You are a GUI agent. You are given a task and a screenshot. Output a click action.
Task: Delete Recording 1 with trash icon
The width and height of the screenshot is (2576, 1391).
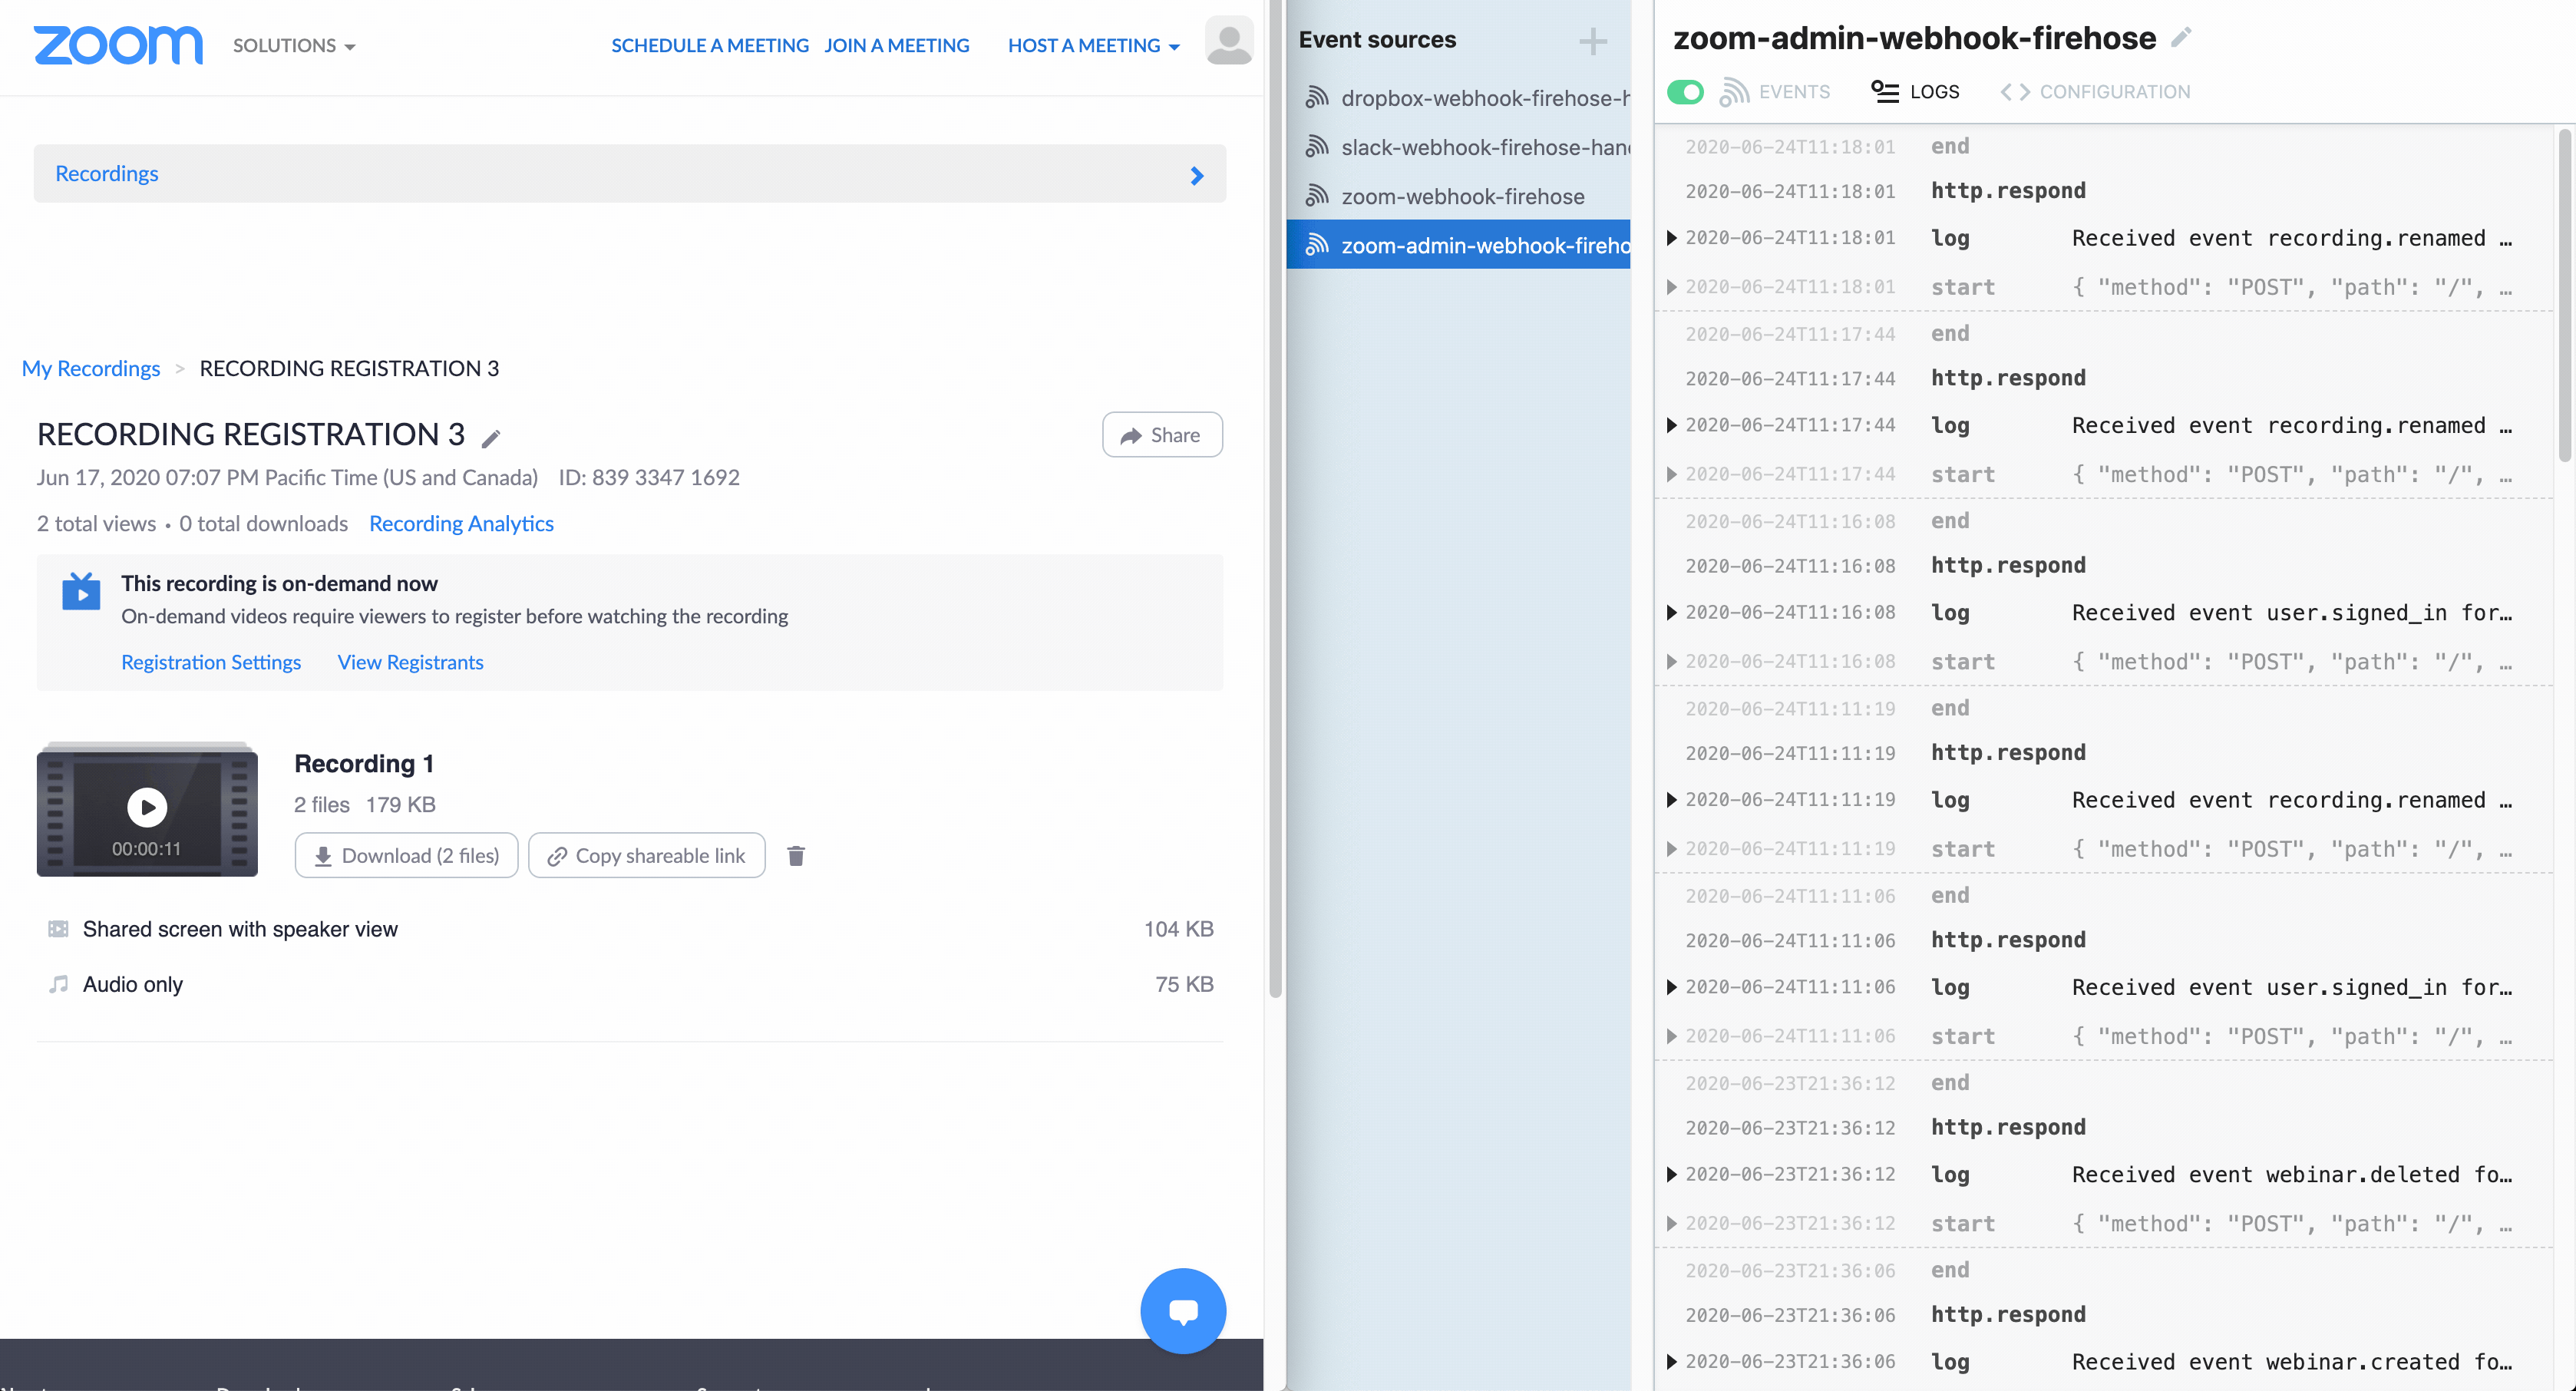(x=796, y=856)
